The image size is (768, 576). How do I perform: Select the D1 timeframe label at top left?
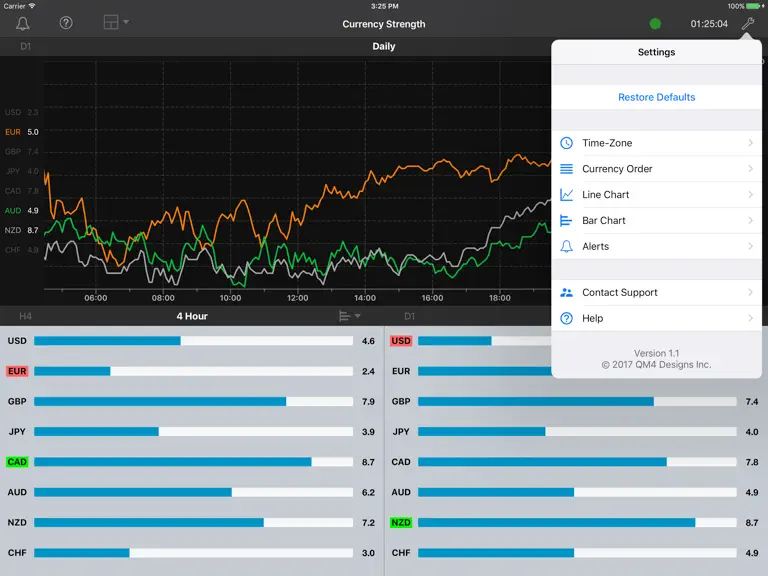coord(25,47)
